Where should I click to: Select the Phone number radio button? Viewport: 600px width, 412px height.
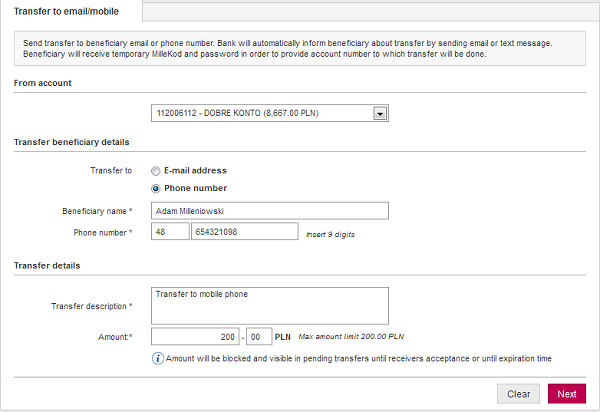pyautogui.click(x=156, y=188)
